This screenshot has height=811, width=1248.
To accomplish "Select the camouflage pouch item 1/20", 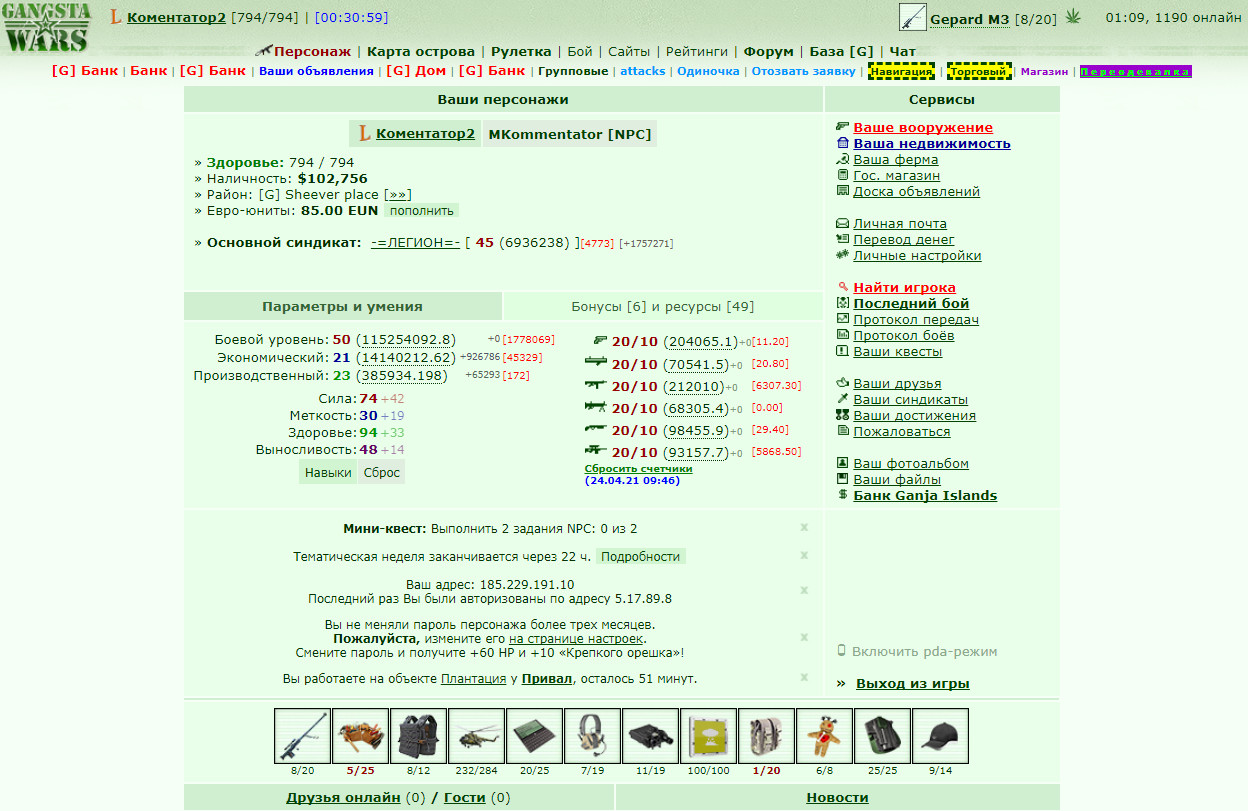I will [766, 736].
